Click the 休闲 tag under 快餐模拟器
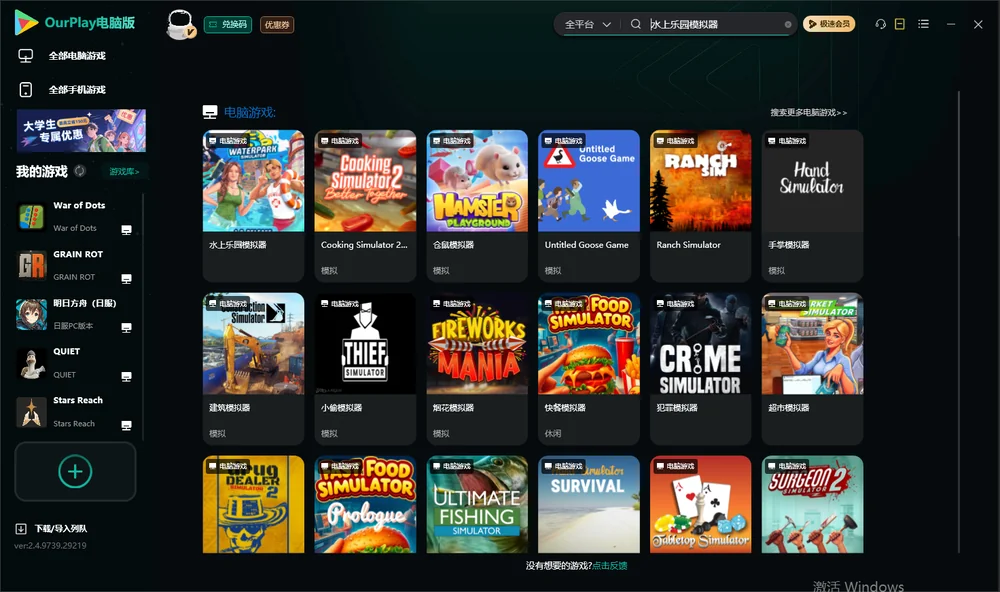The width and height of the screenshot is (1000, 592). tap(553, 433)
